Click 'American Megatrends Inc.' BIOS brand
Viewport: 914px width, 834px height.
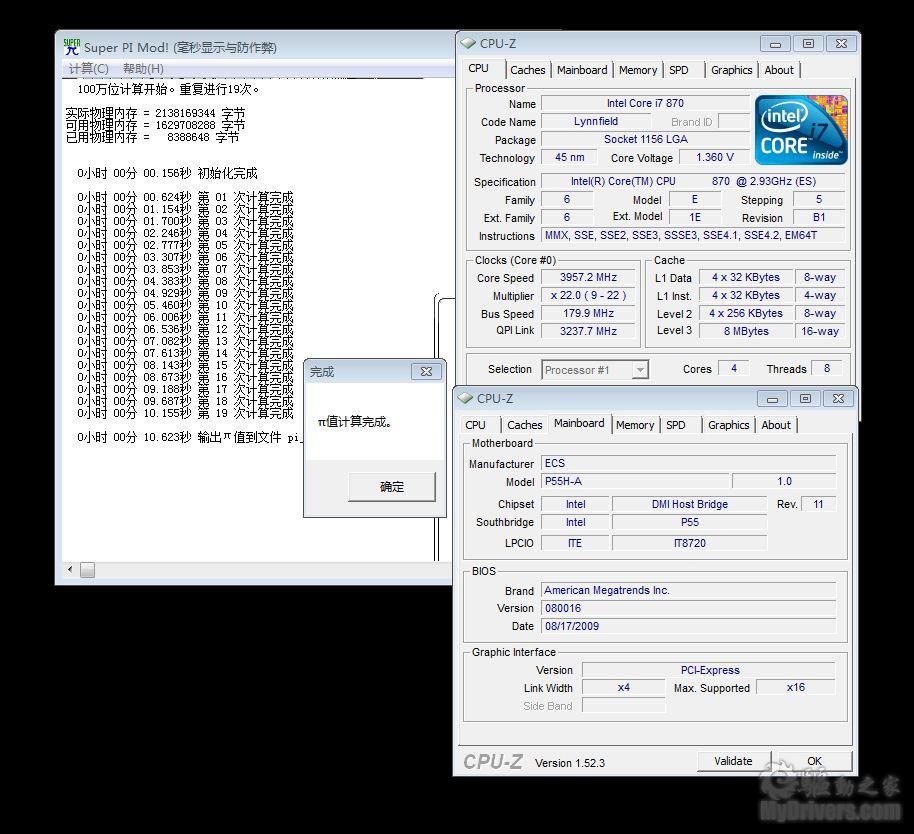688,590
